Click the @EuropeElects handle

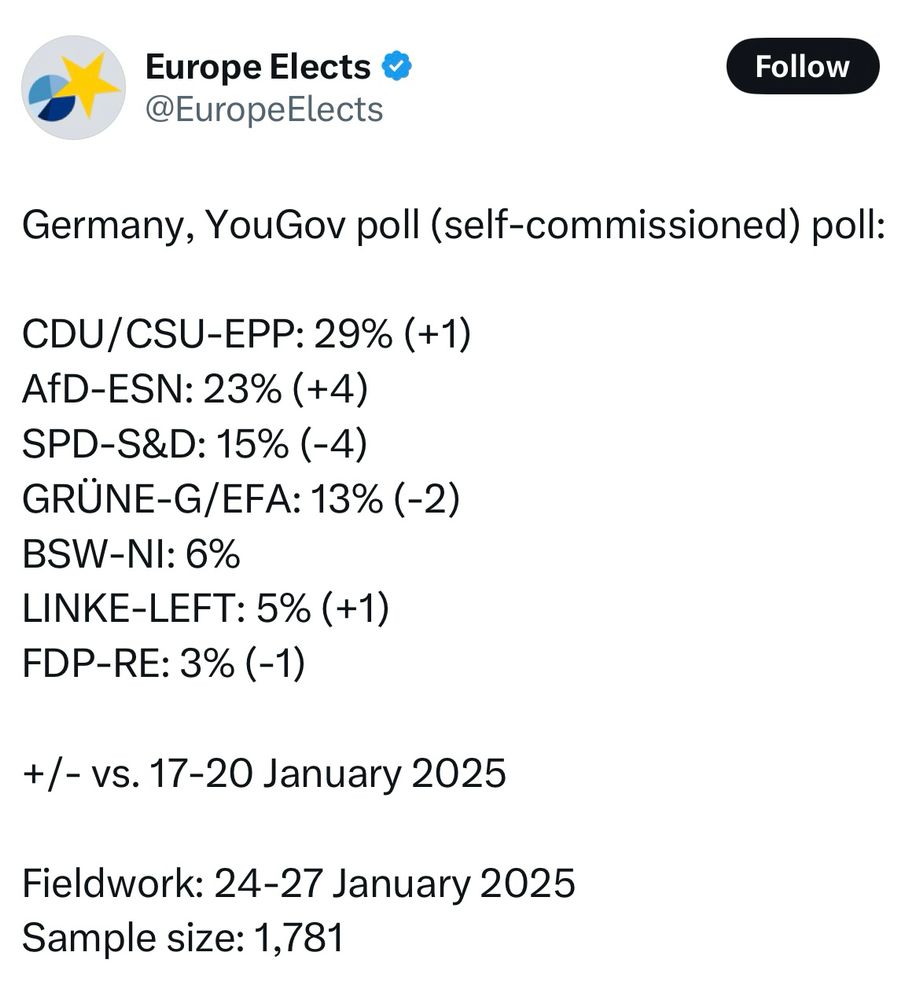pyautogui.click(x=264, y=110)
